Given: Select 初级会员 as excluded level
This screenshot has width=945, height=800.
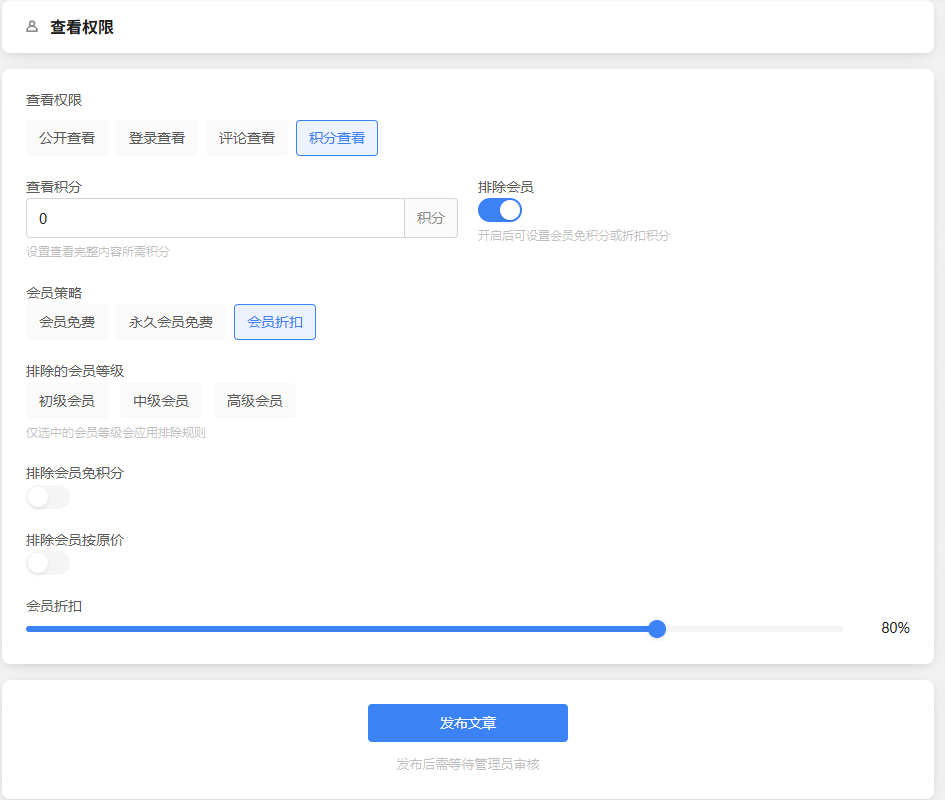Looking at the screenshot, I should [67, 401].
